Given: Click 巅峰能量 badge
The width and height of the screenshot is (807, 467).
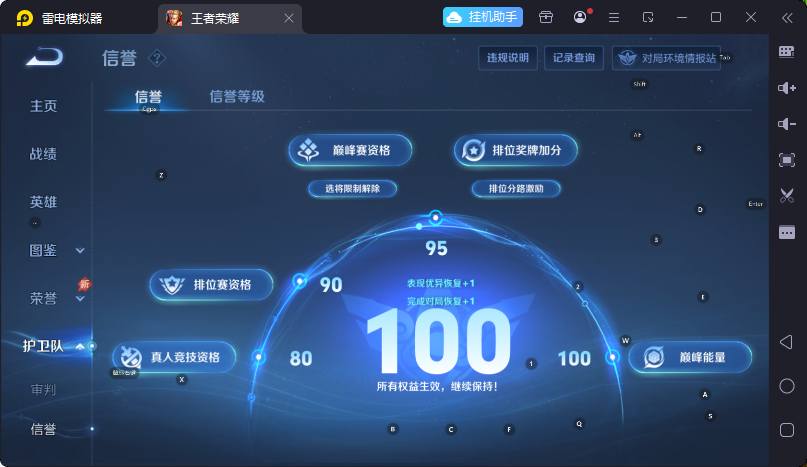Looking at the screenshot, I should pos(690,357).
